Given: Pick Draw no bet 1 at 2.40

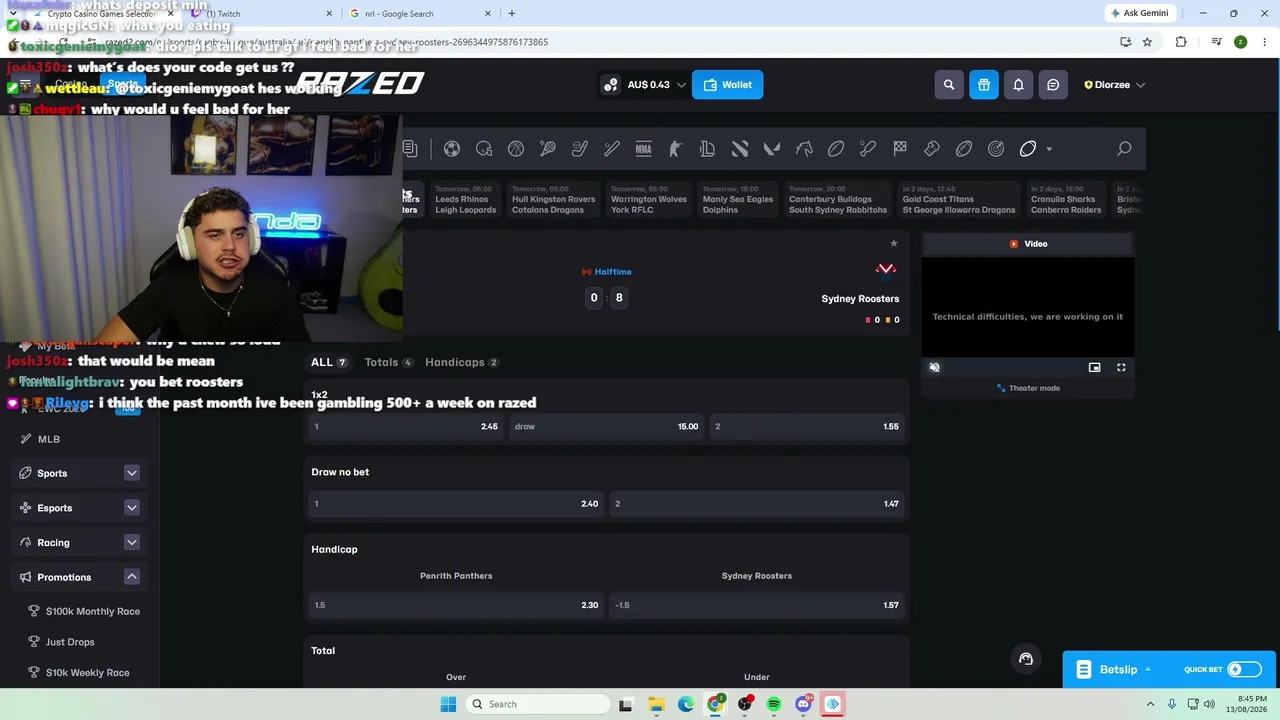Looking at the screenshot, I should (456, 504).
